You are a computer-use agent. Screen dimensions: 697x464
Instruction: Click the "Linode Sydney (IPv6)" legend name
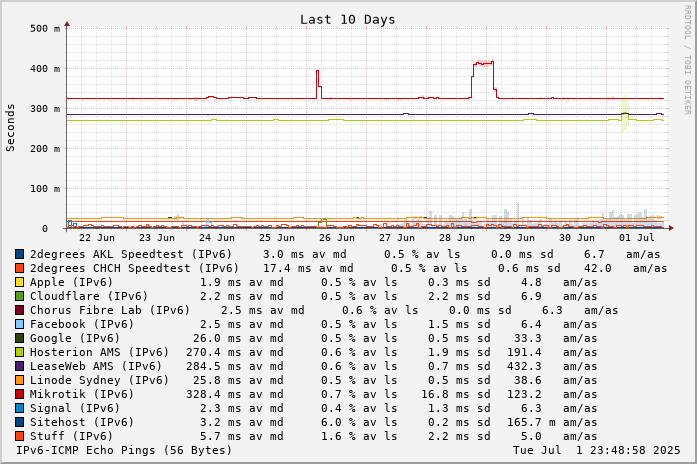tap(100, 380)
